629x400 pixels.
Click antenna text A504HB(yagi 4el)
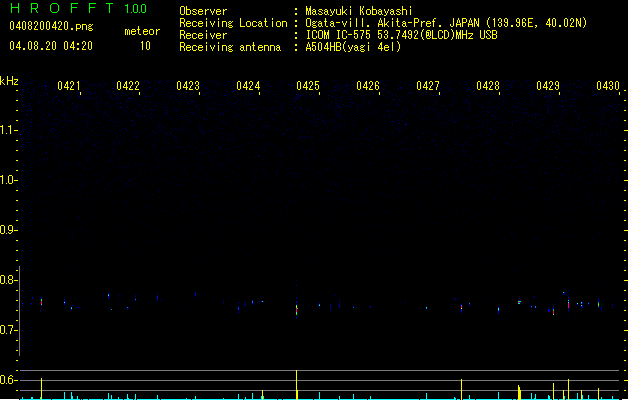tap(353, 47)
